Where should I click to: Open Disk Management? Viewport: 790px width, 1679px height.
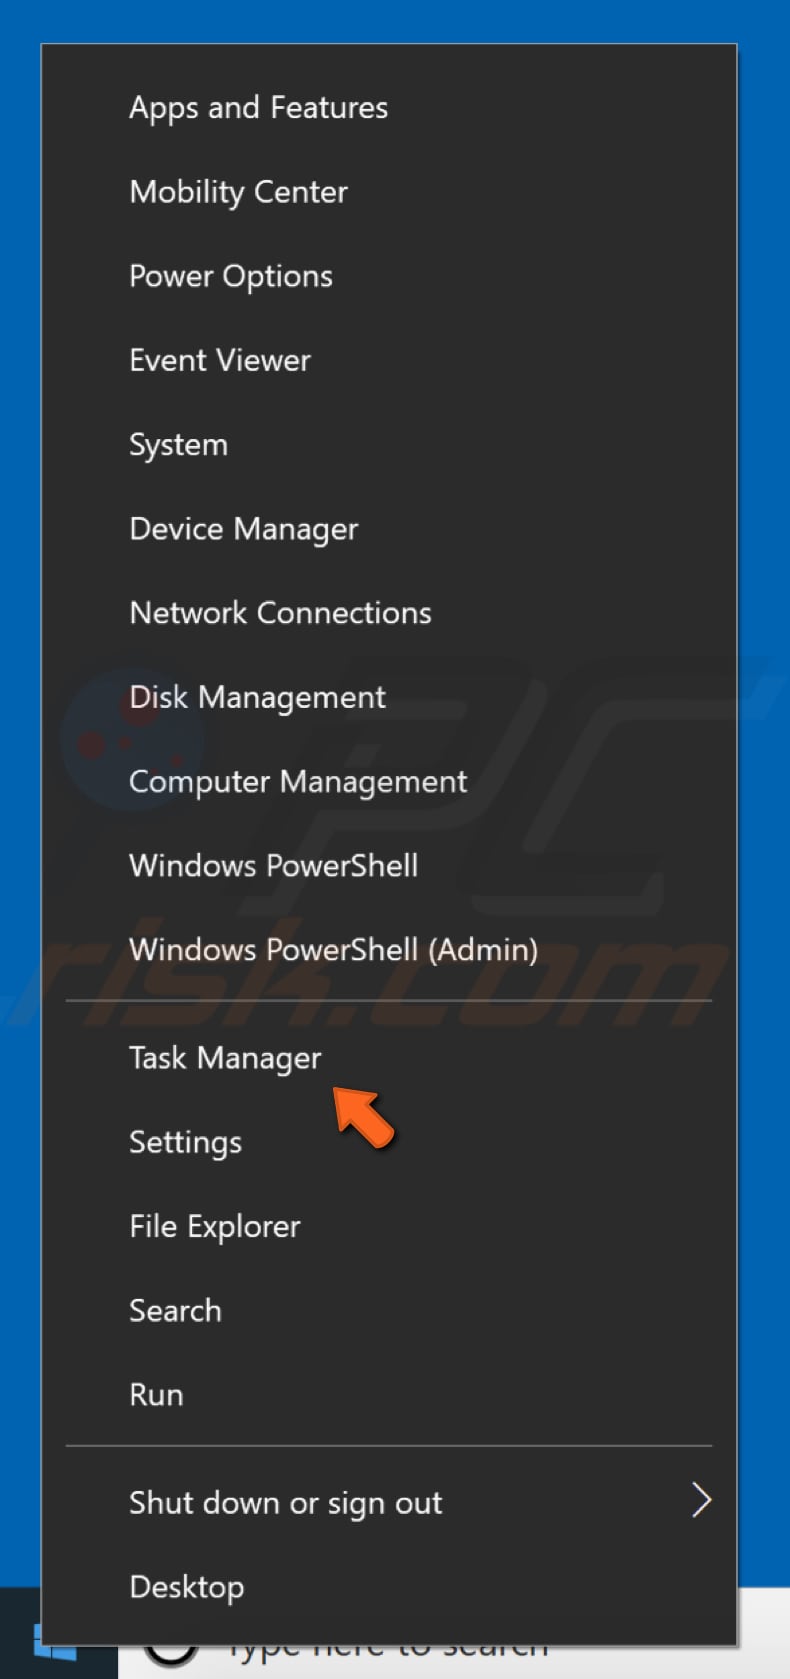[257, 697]
